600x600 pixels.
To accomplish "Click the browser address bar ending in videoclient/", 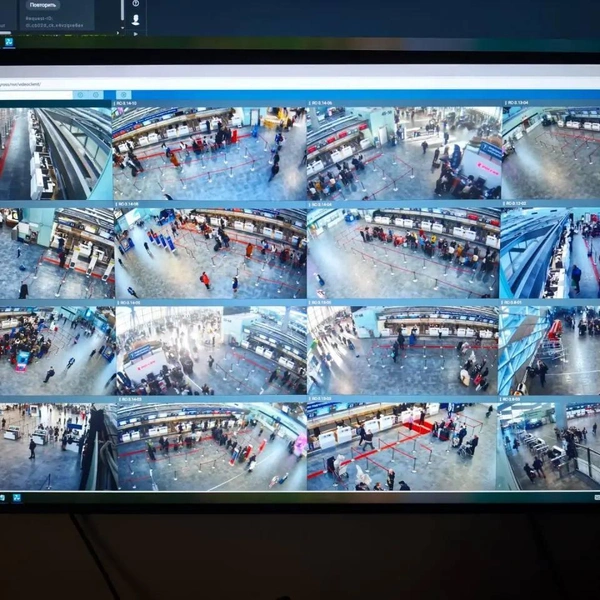I will (300, 84).
